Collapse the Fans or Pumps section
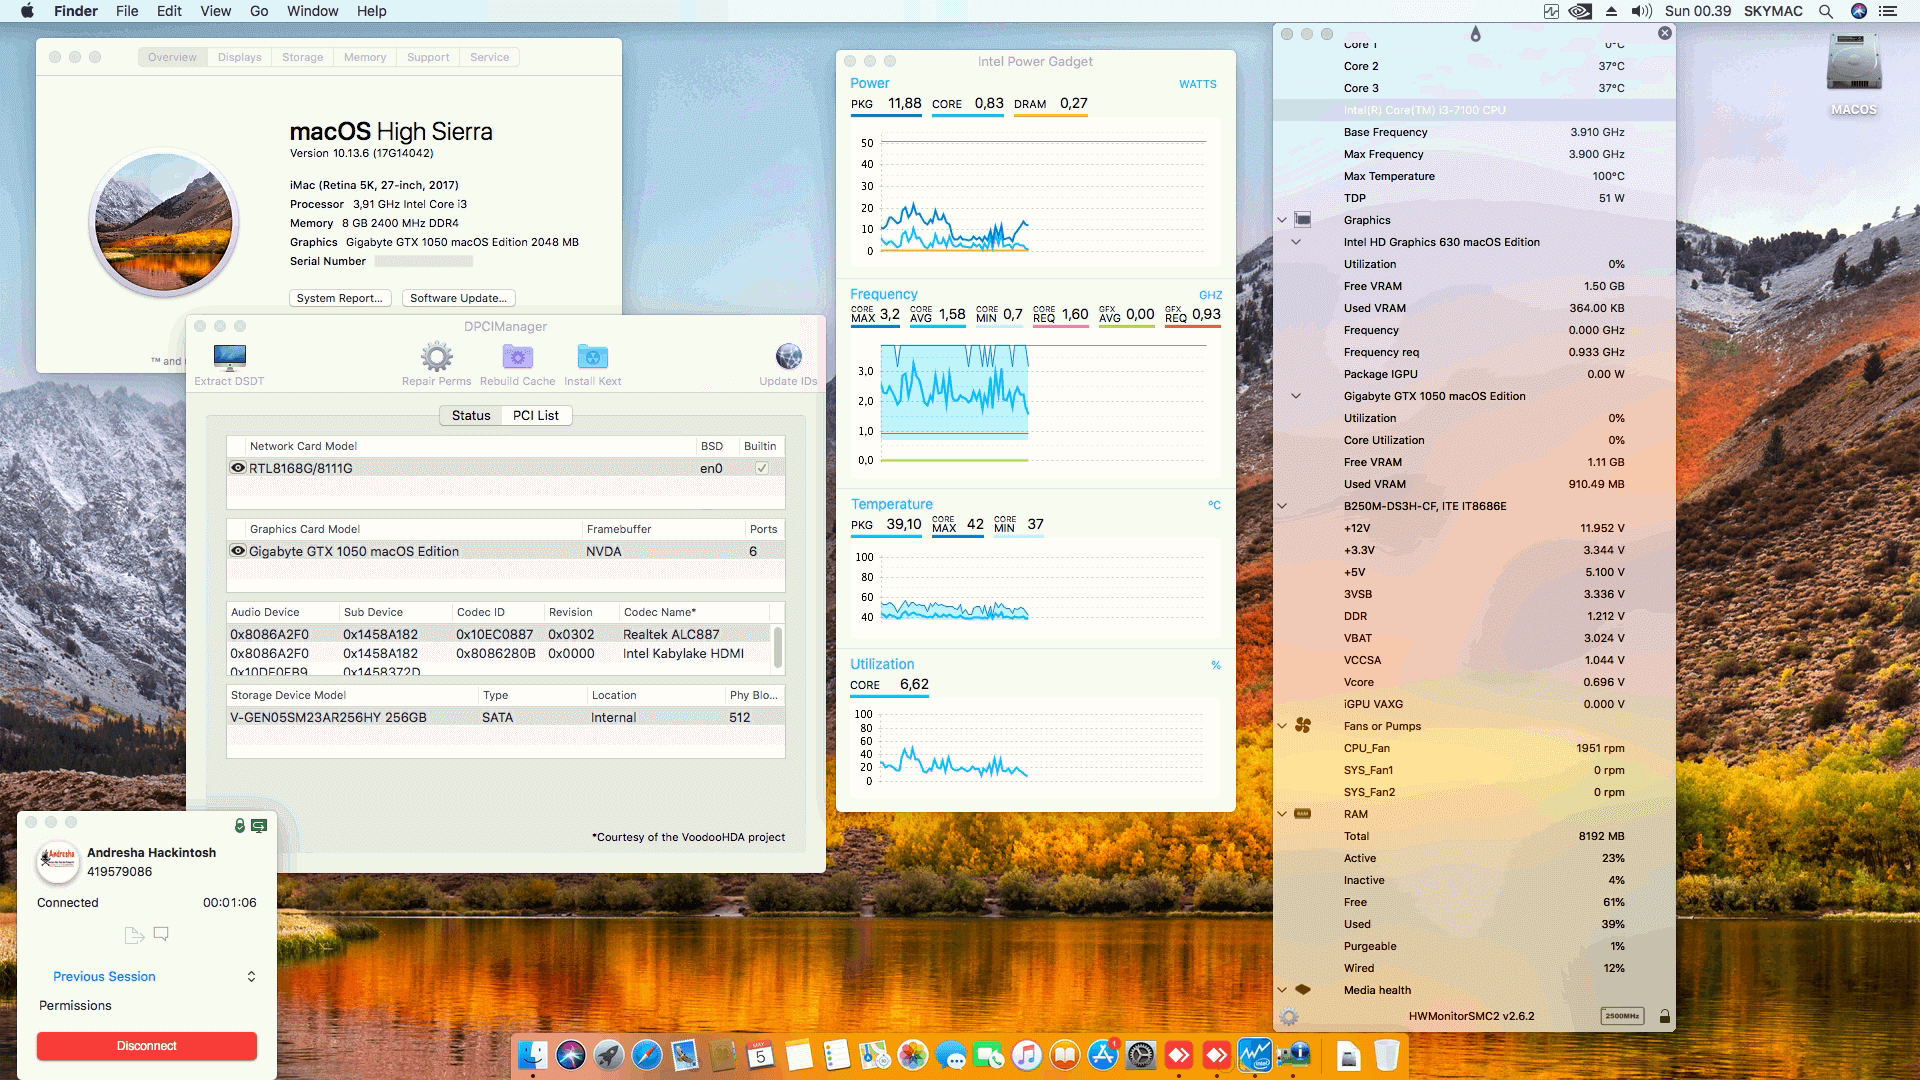The width and height of the screenshot is (1920, 1080). pos(1282,725)
